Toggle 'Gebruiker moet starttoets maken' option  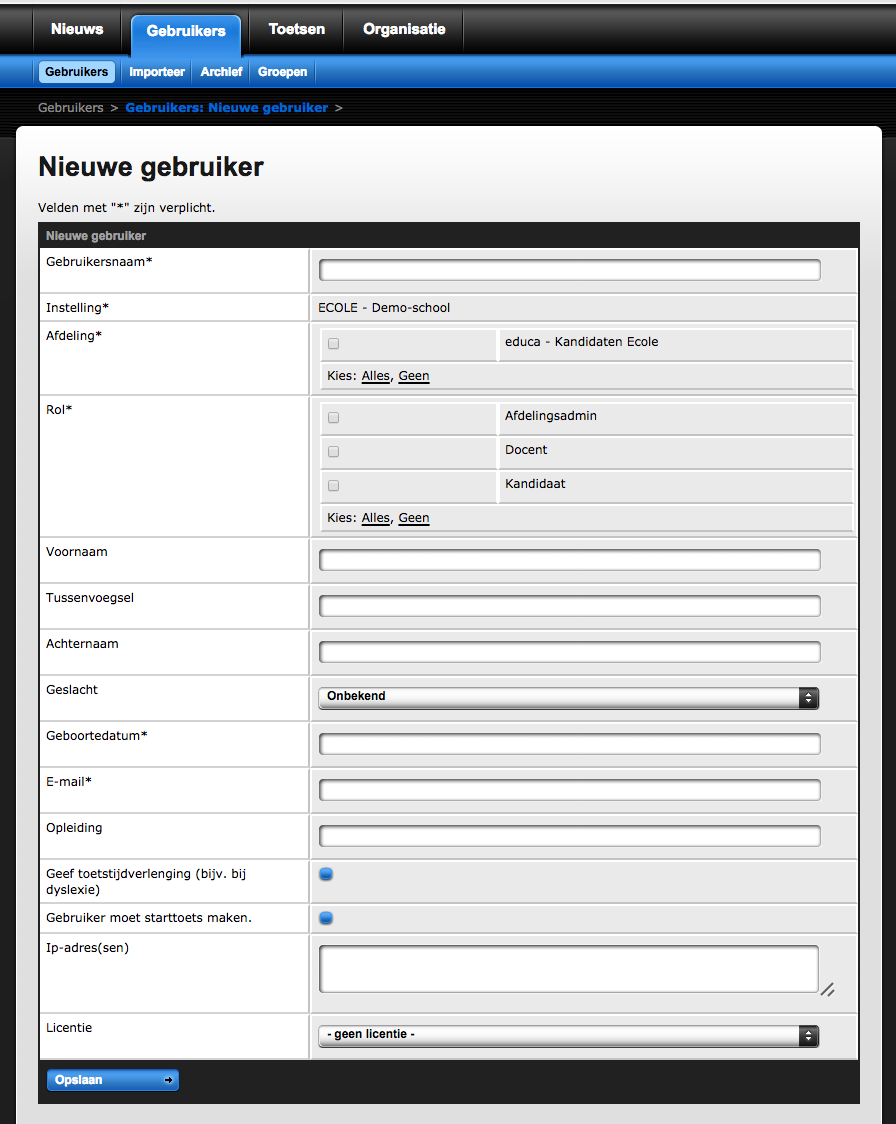pos(326,918)
